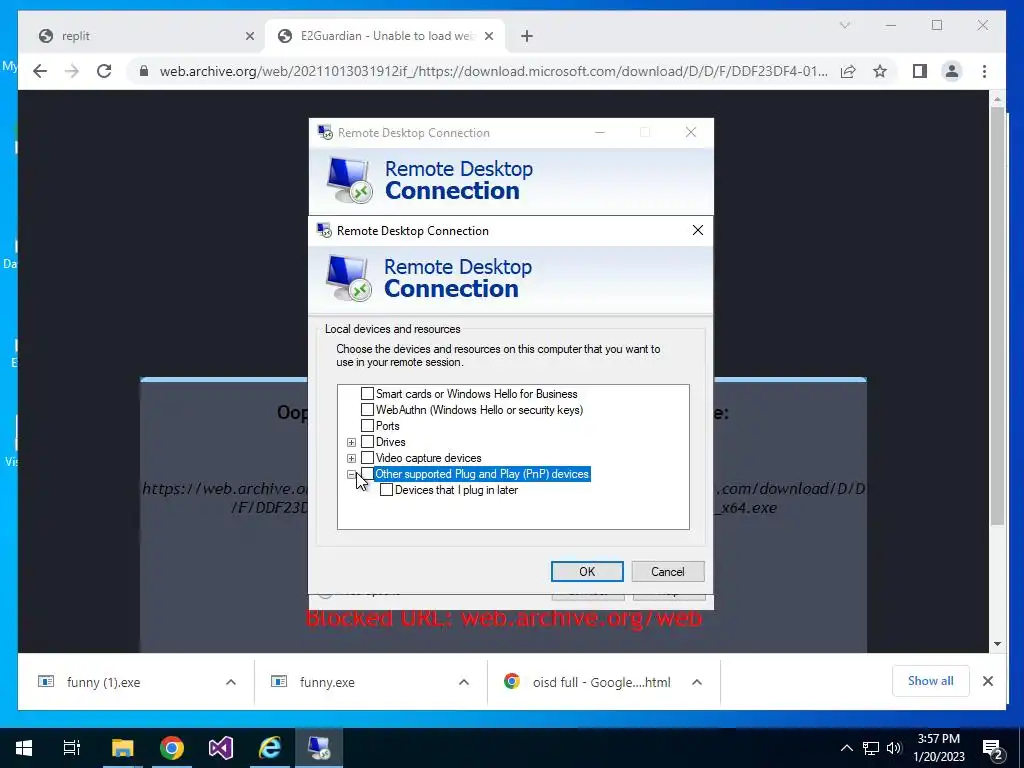Click the page's vertical scrollbar
Image resolution: width=1024 pixels, height=768 pixels.
pyautogui.click(x=997, y=315)
